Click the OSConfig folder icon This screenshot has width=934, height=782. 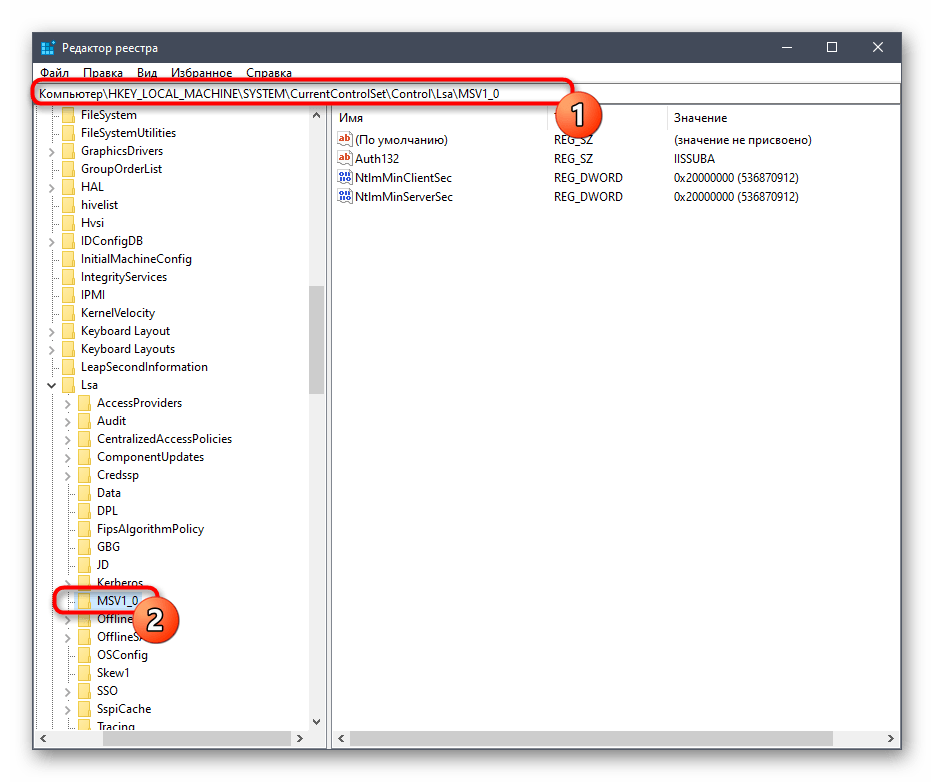click(84, 655)
